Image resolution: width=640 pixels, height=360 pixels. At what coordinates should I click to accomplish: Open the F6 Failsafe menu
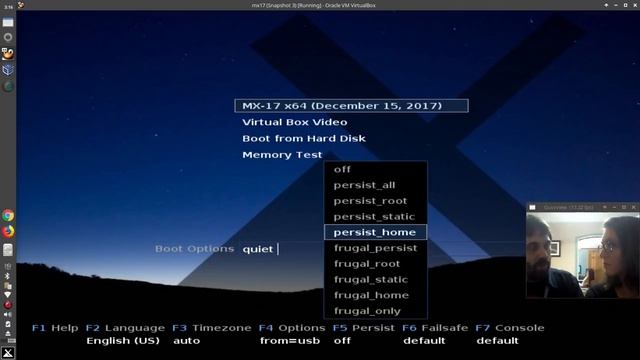point(435,328)
